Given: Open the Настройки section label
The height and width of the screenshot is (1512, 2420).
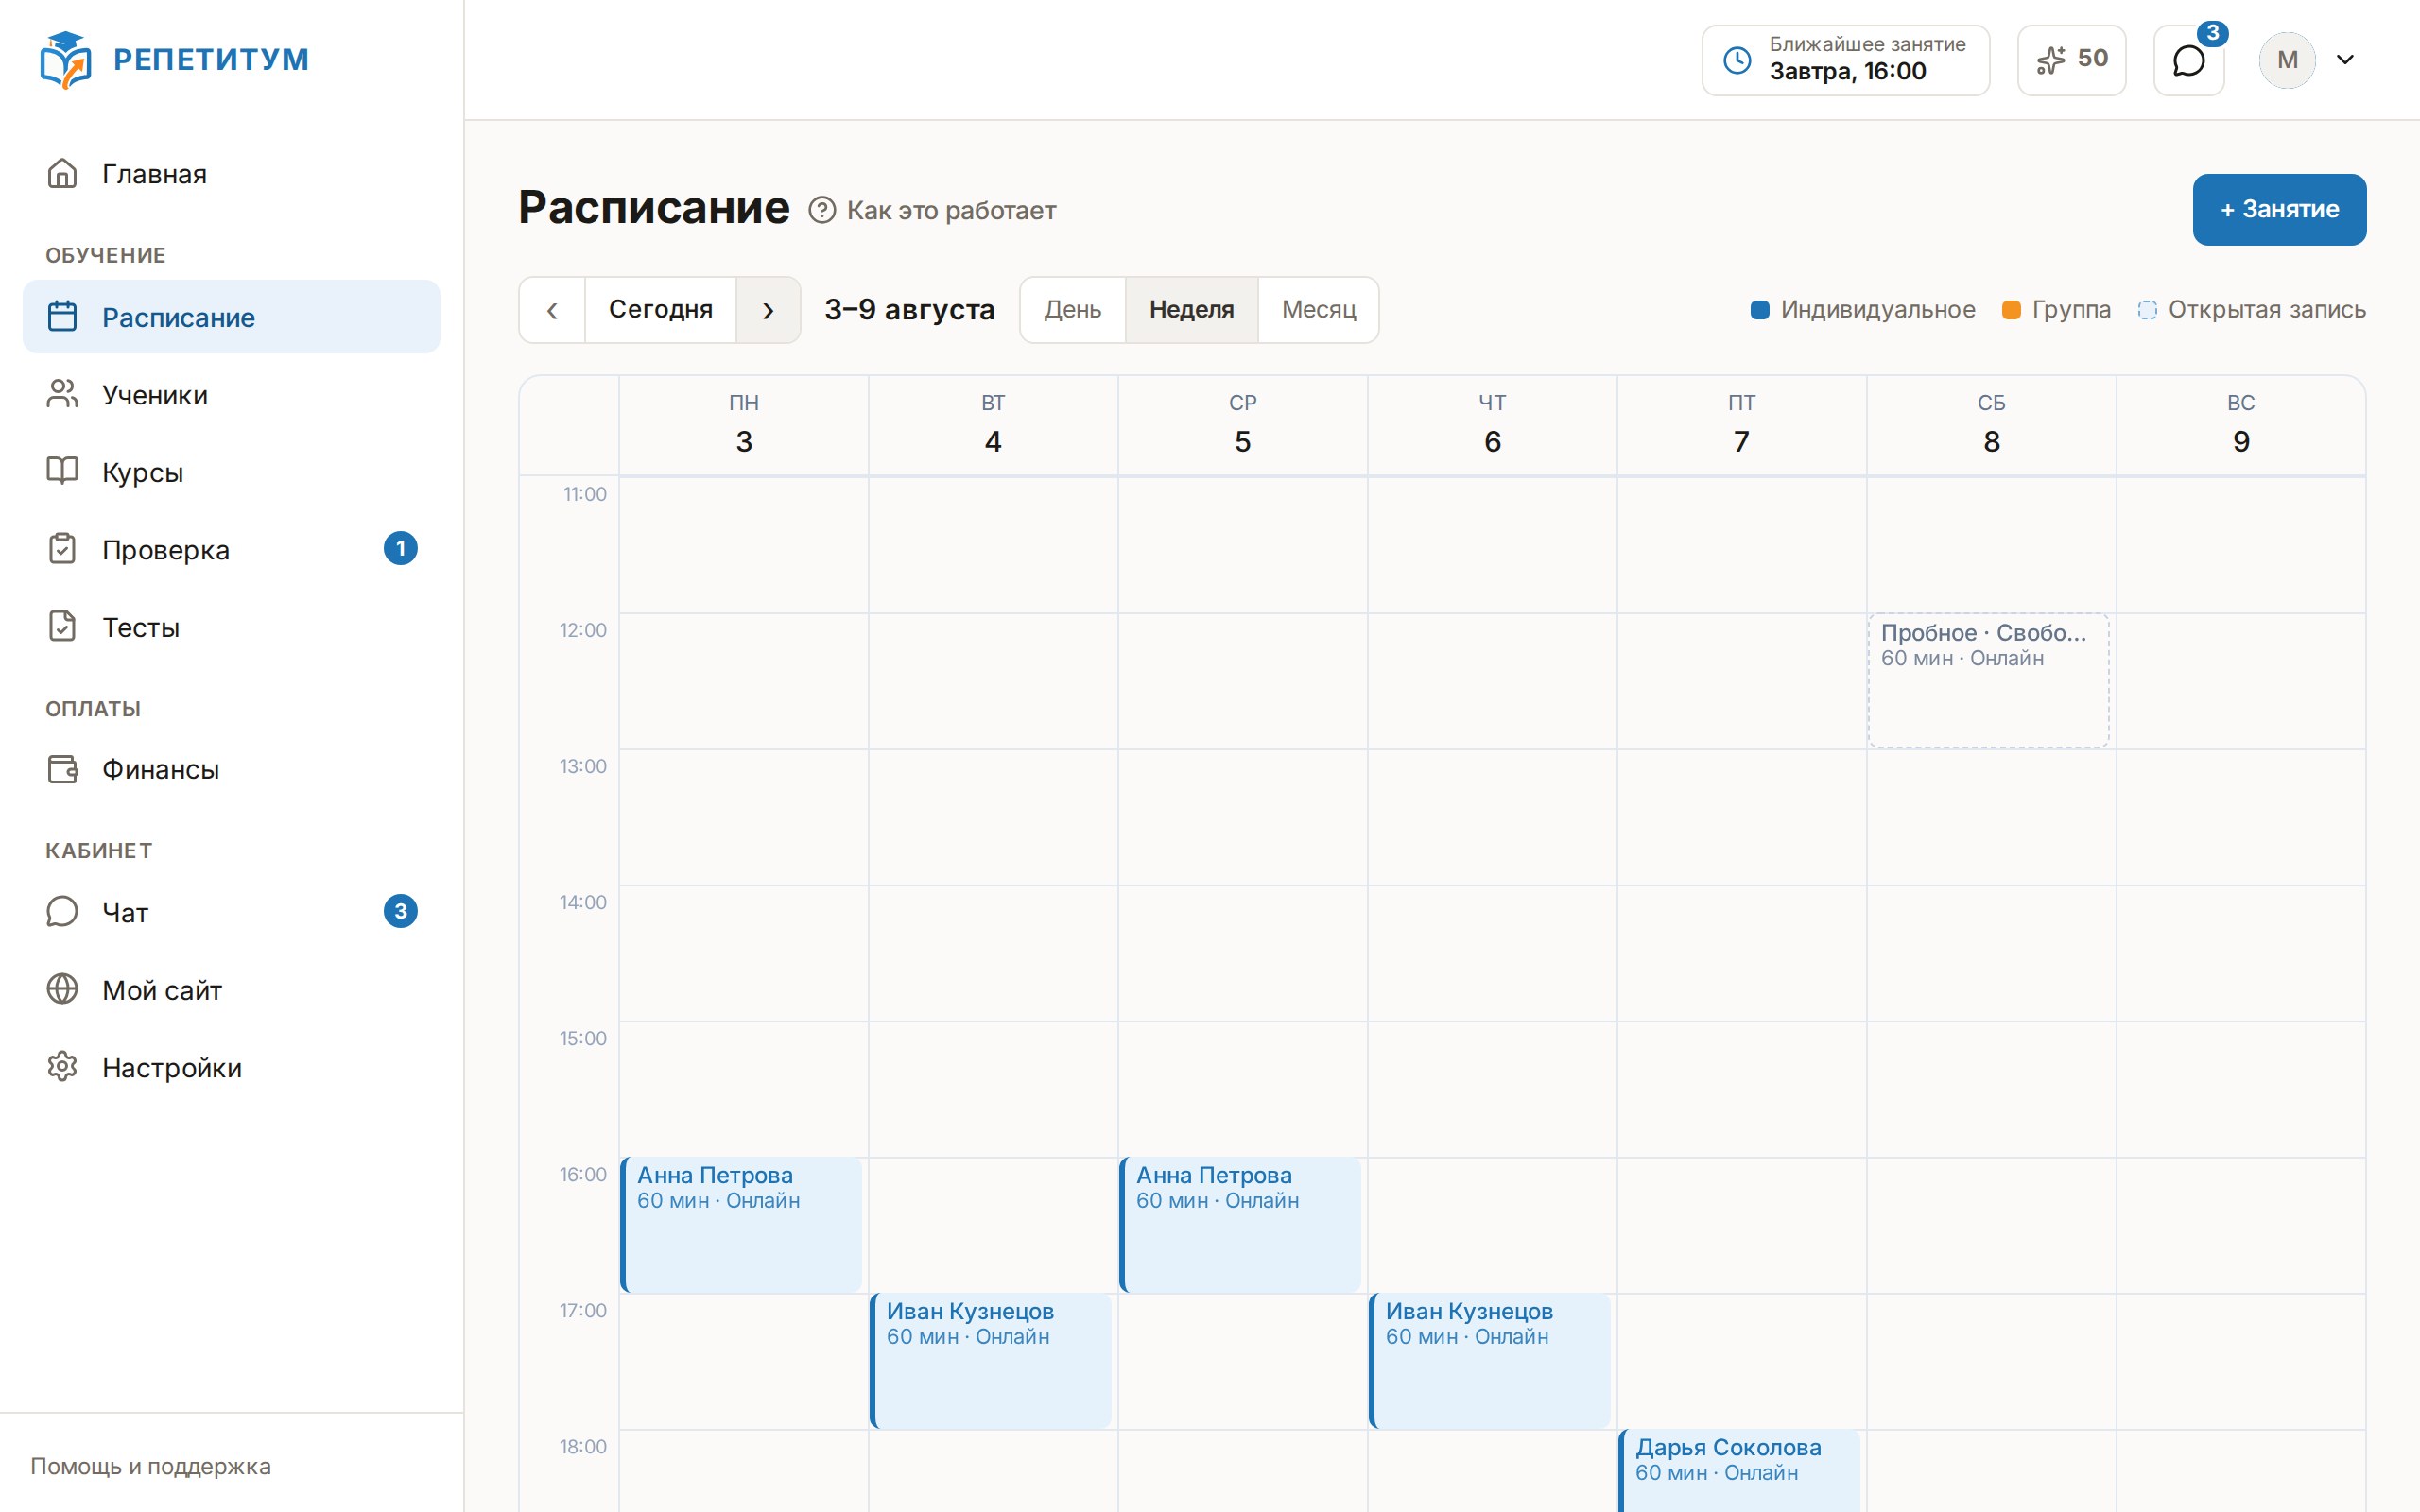Looking at the screenshot, I should 172,1068.
